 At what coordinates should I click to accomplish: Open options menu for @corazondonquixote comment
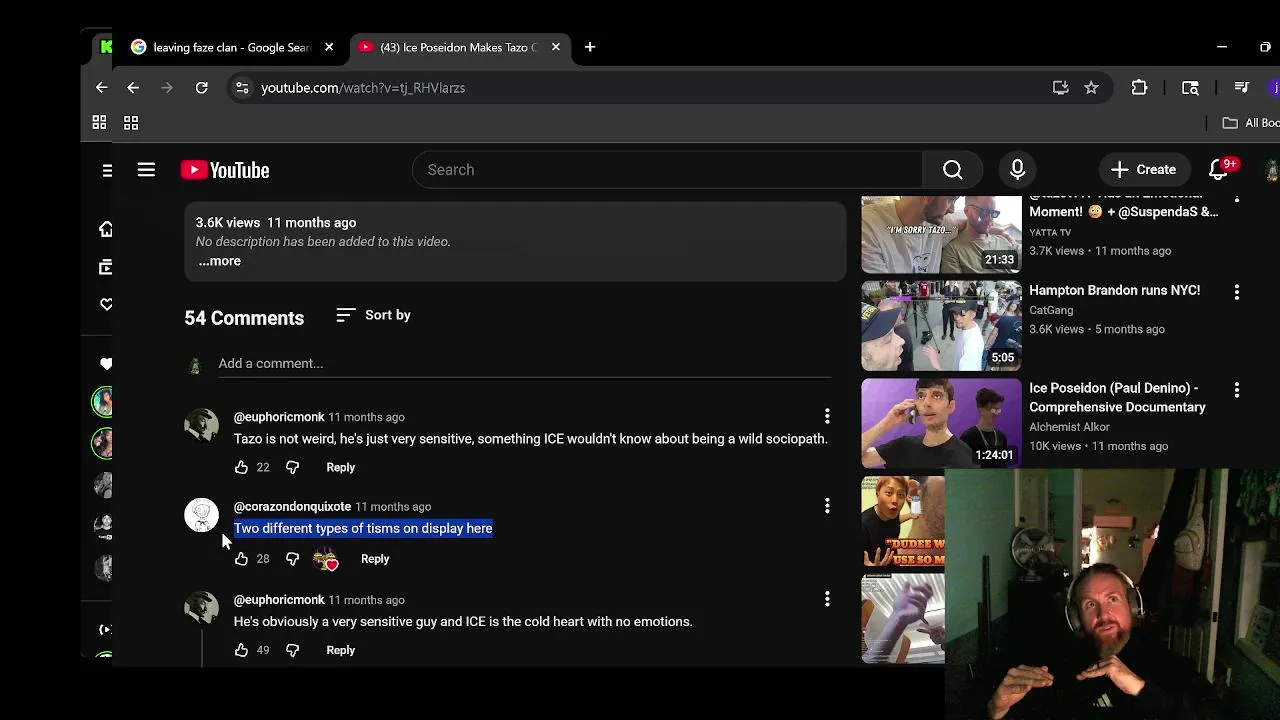click(x=827, y=507)
